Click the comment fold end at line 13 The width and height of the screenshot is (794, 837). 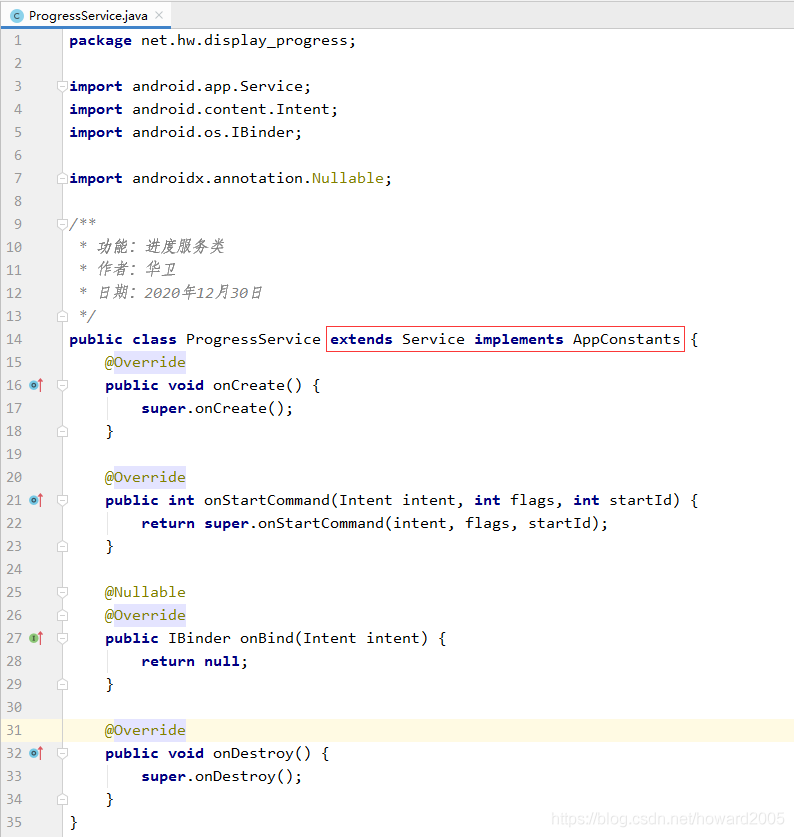click(62, 316)
